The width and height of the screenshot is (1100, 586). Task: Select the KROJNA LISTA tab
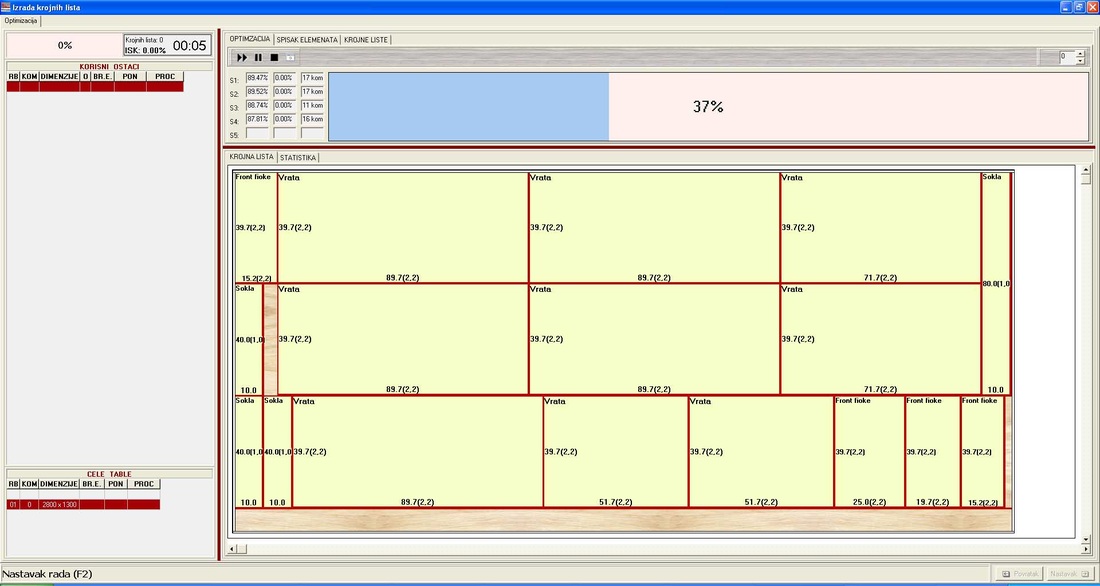tap(251, 157)
